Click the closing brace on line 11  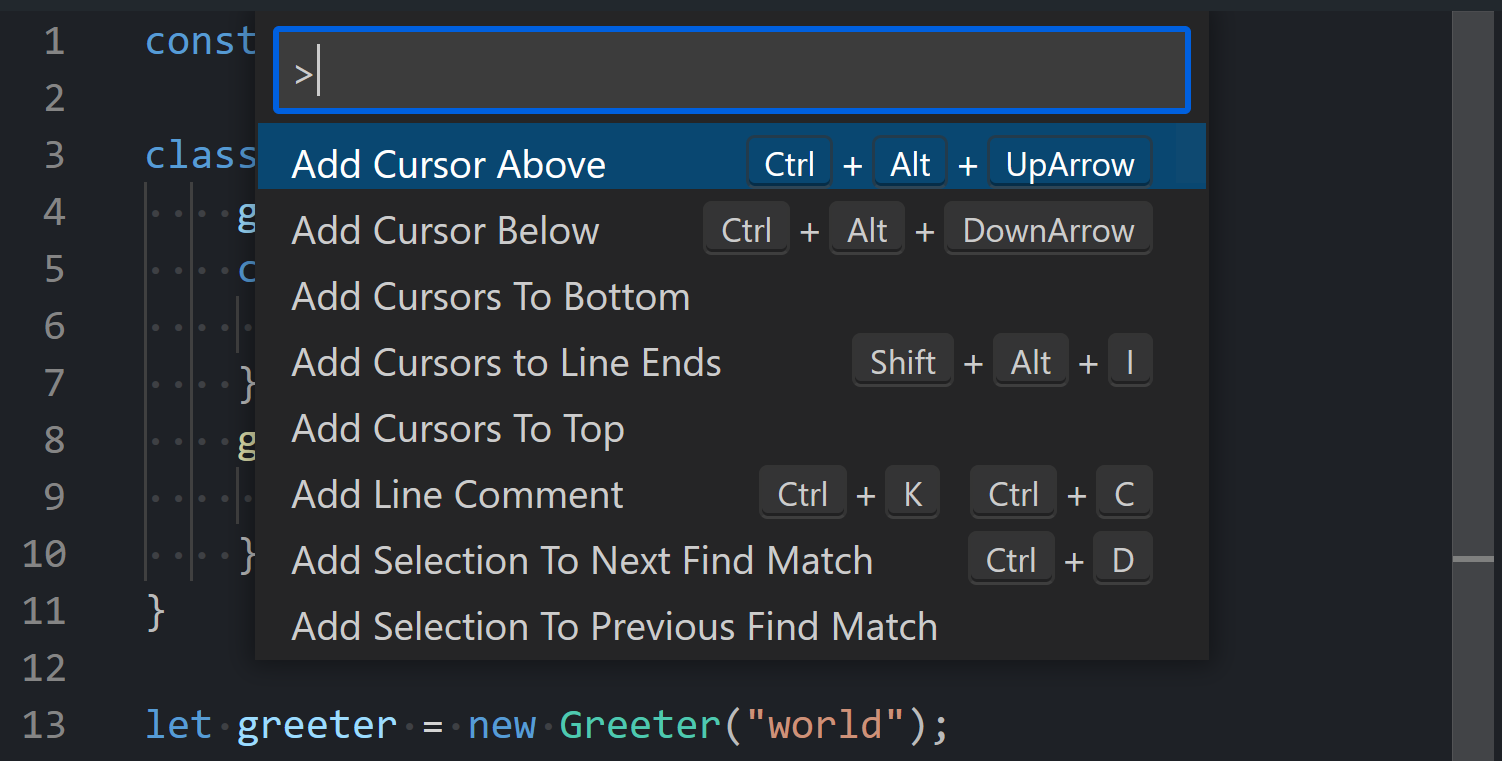(x=155, y=611)
